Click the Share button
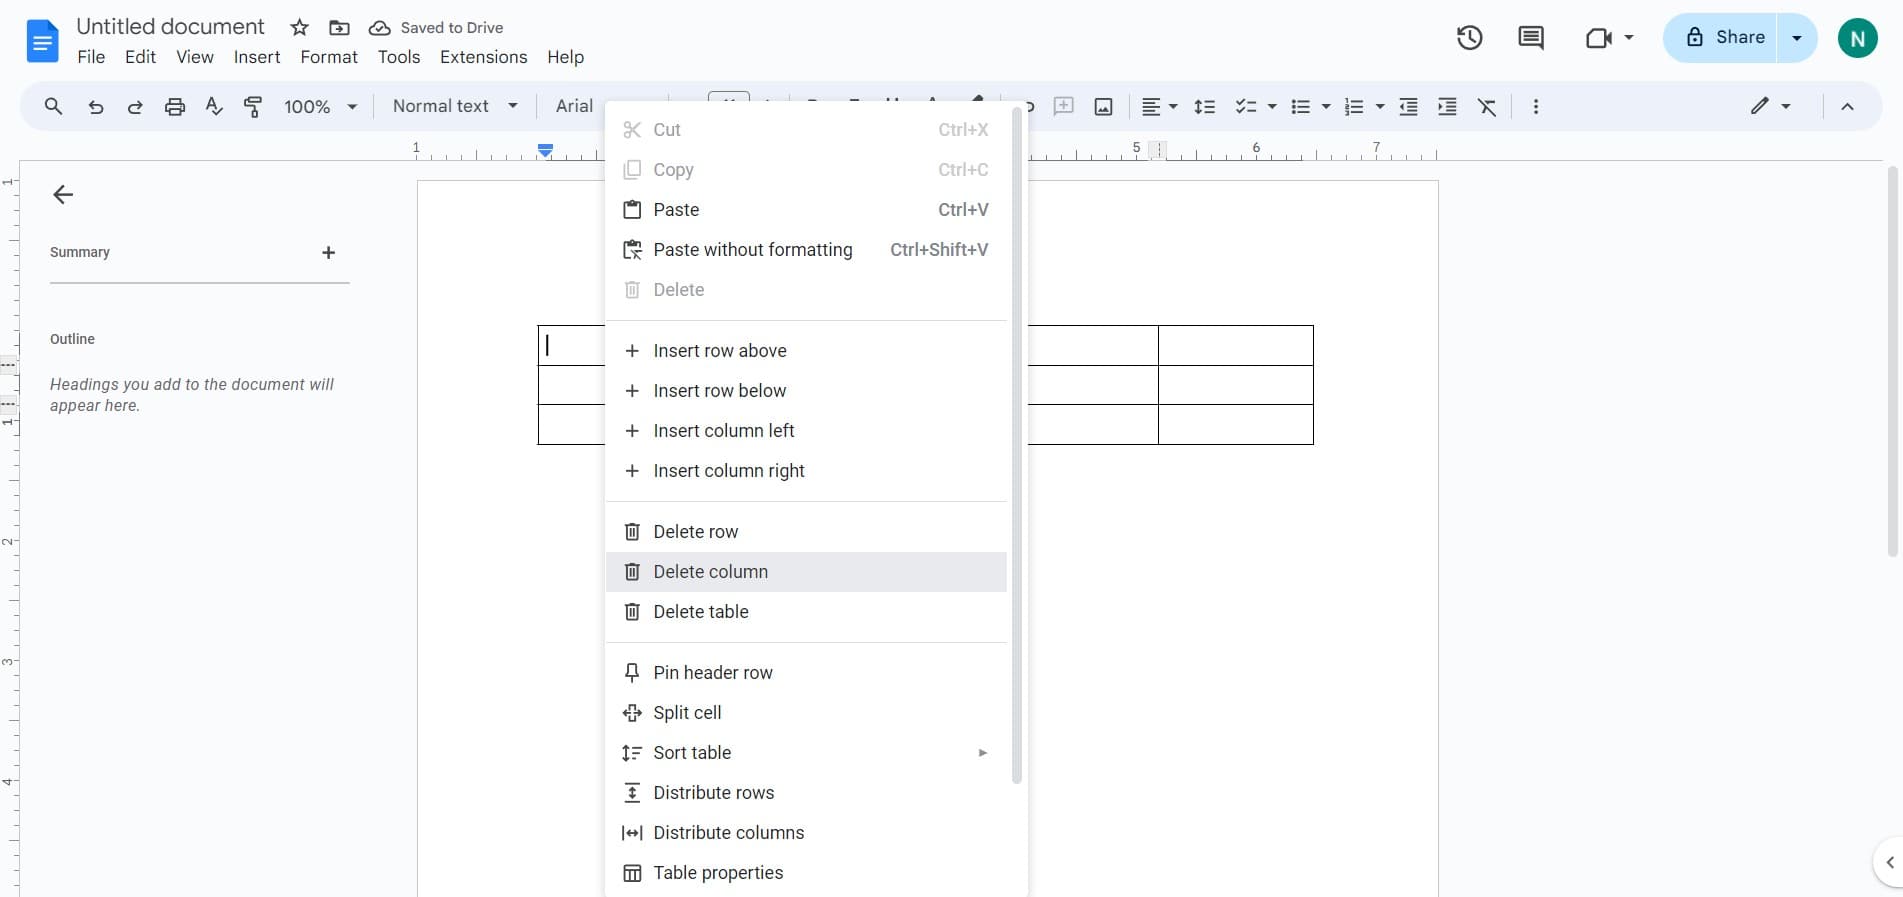This screenshot has width=1903, height=897. point(1725,38)
